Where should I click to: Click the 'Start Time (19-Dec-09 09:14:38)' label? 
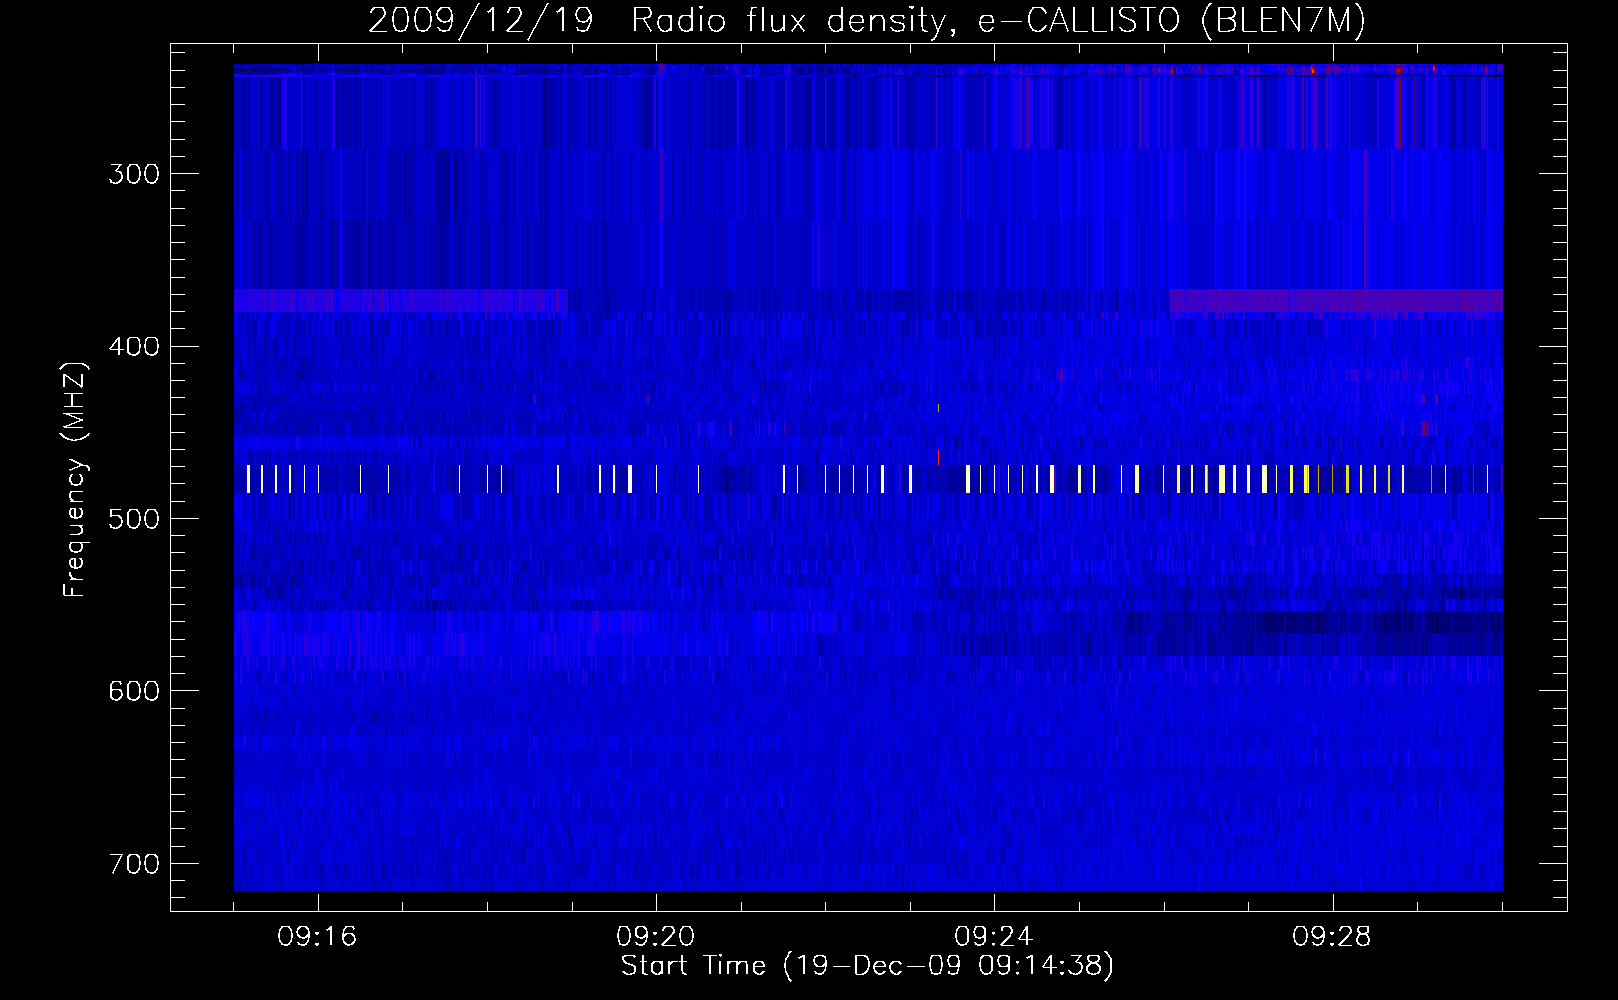coord(867,965)
